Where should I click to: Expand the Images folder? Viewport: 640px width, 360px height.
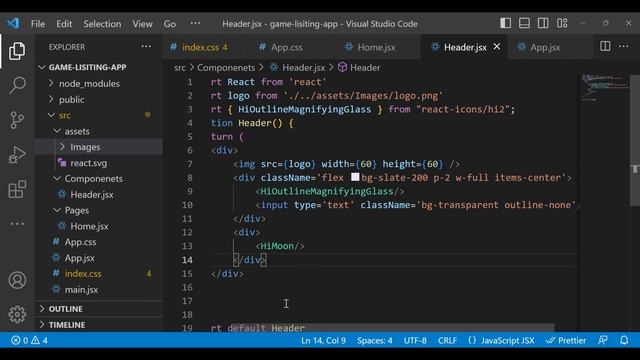click(85, 147)
